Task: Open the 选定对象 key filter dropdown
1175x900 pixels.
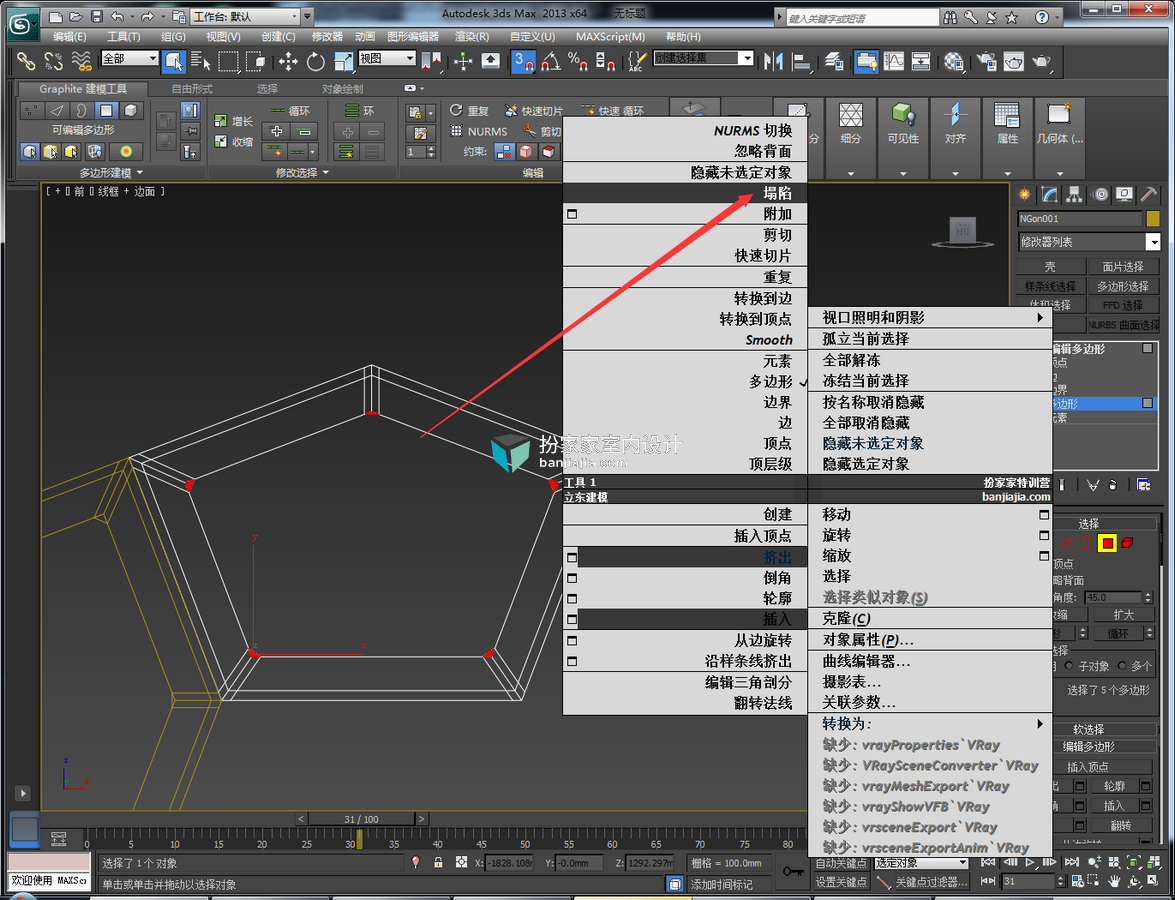Action: (920, 863)
